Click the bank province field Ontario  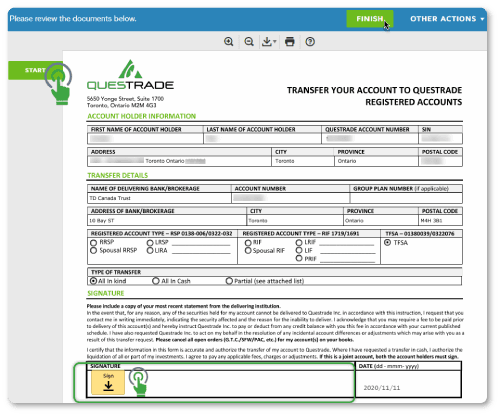(x=381, y=220)
